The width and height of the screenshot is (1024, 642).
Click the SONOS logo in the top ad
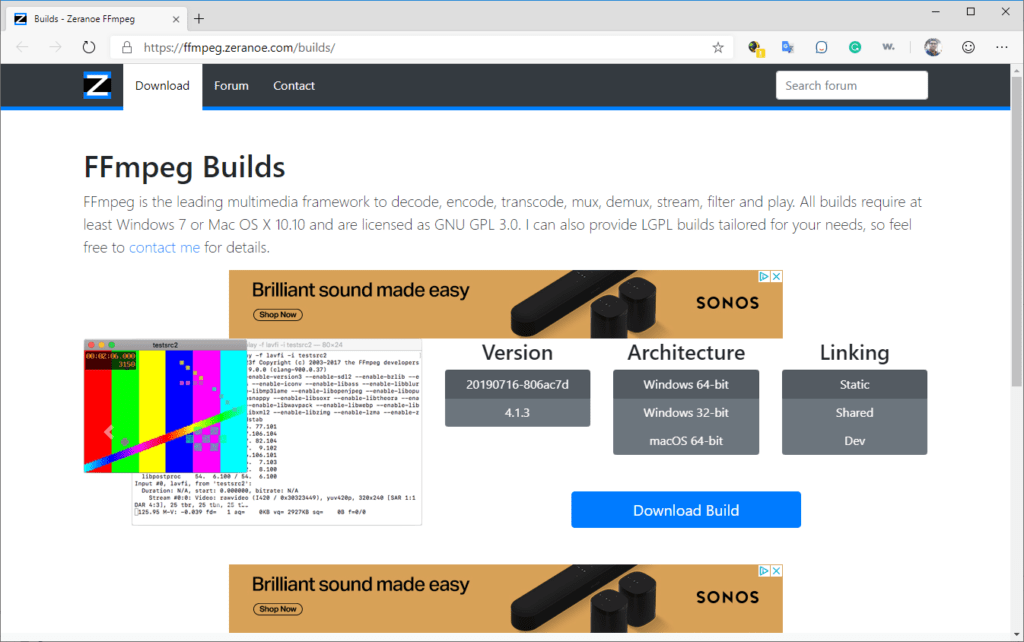tap(728, 303)
